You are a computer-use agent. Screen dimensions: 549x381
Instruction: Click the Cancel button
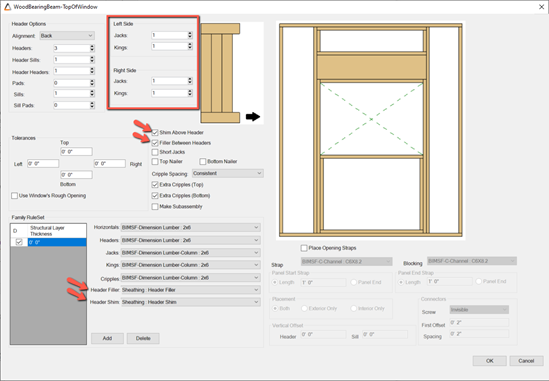click(x=526, y=361)
